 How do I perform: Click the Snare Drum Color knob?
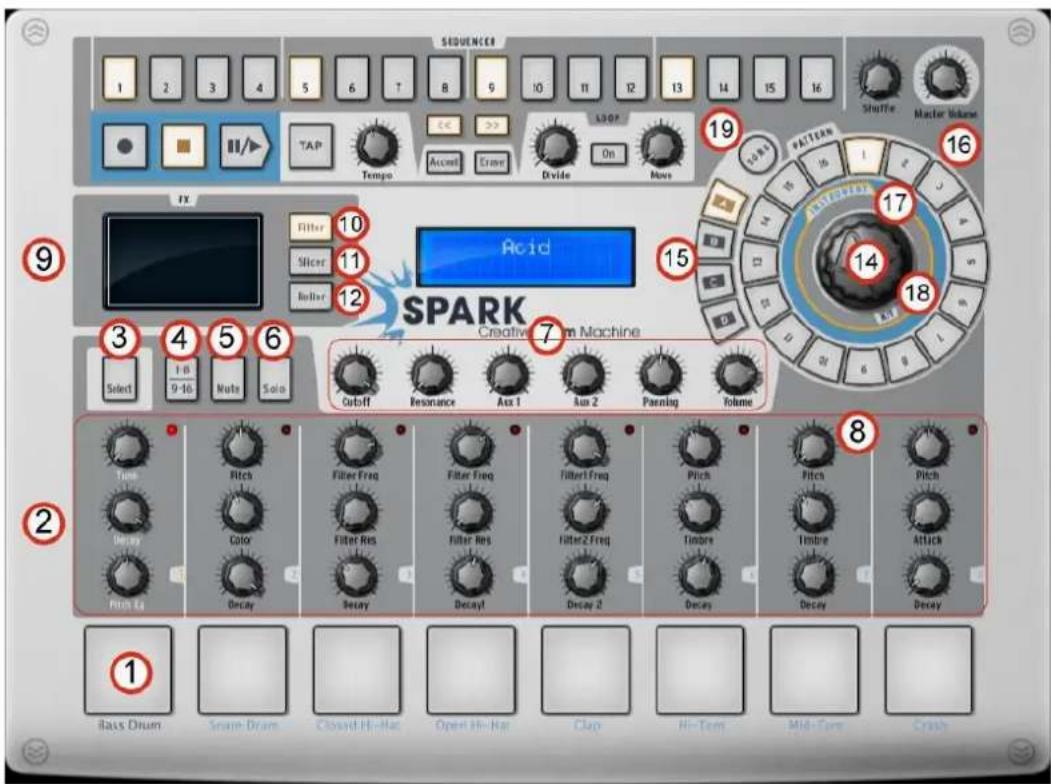point(241,512)
